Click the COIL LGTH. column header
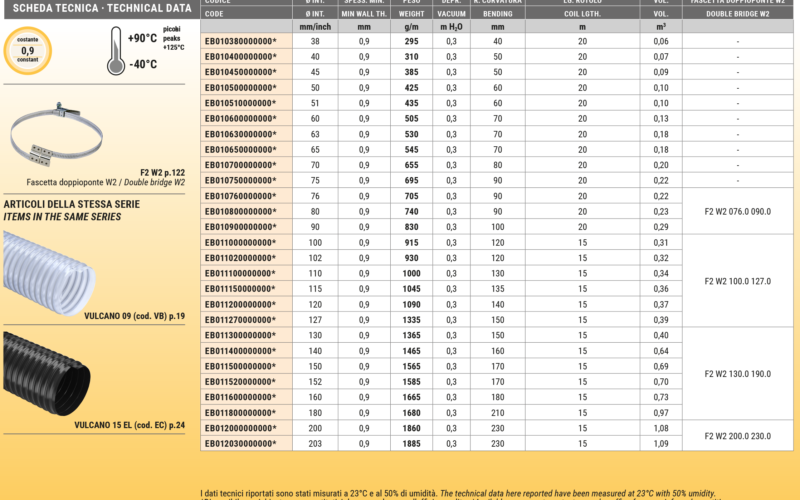 click(582, 15)
